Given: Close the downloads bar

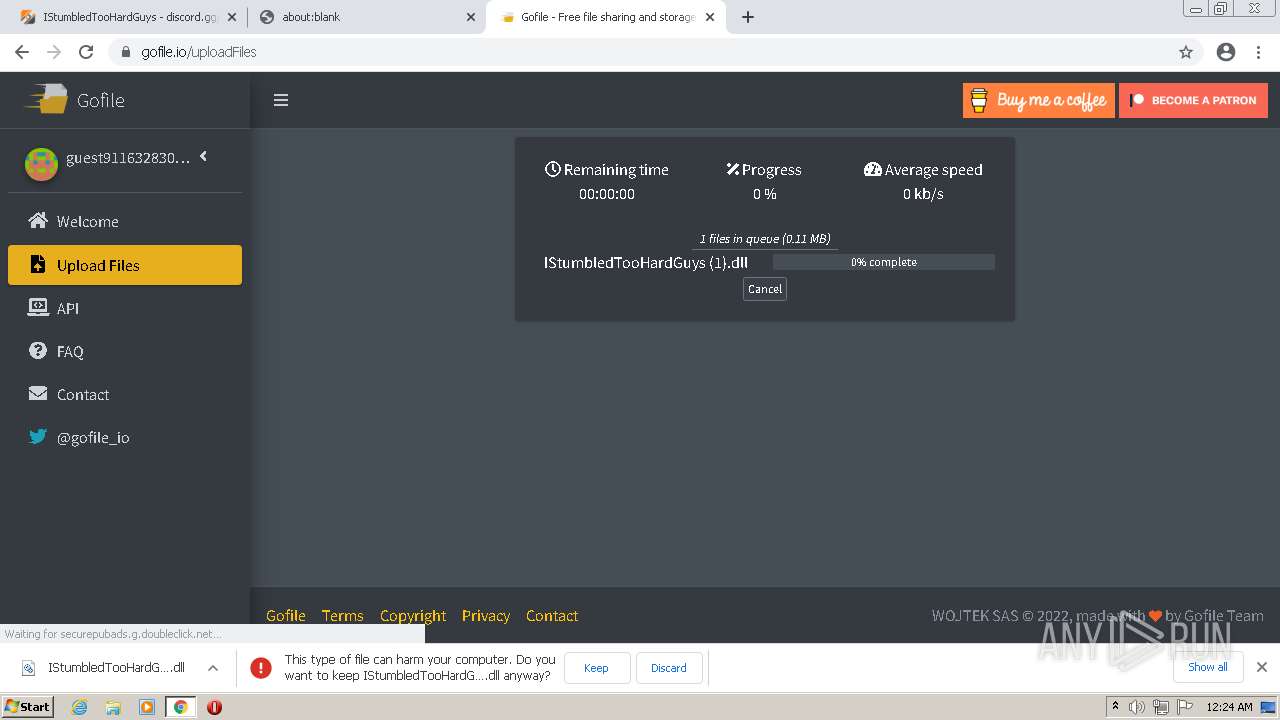Looking at the screenshot, I should 1262,667.
